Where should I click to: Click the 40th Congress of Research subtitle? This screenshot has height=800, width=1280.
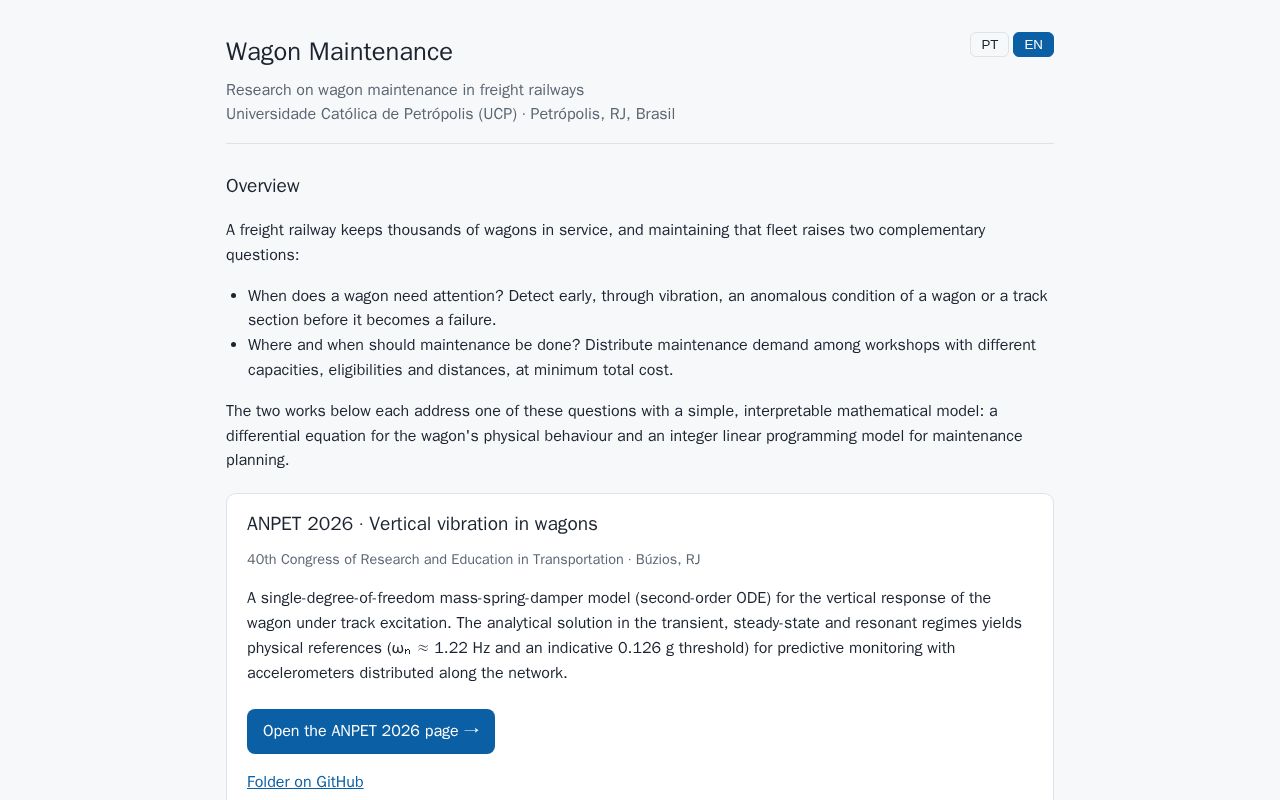[x=473, y=560]
